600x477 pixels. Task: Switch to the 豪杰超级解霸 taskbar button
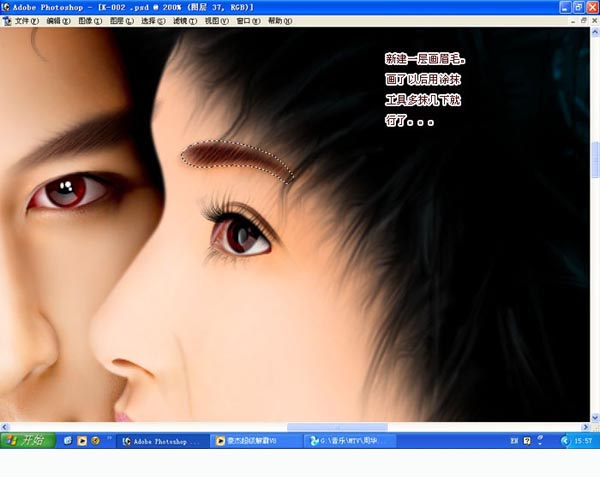(256, 441)
